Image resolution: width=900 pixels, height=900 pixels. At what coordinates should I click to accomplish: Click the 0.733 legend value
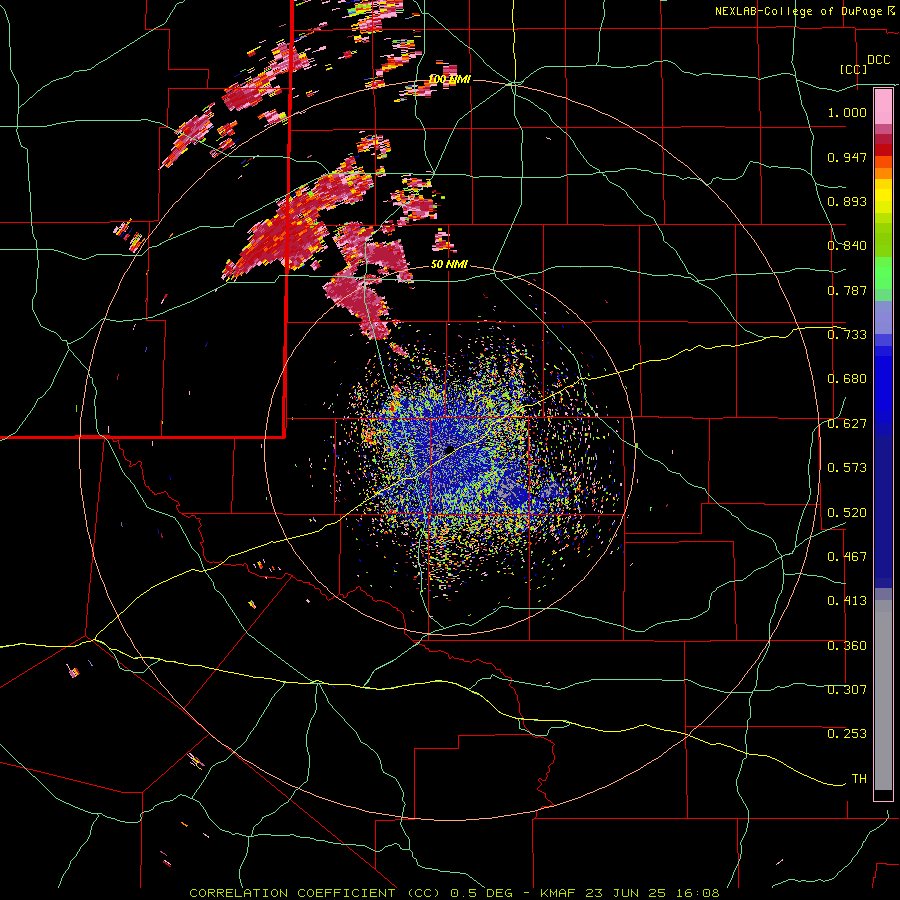click(847, 334)
